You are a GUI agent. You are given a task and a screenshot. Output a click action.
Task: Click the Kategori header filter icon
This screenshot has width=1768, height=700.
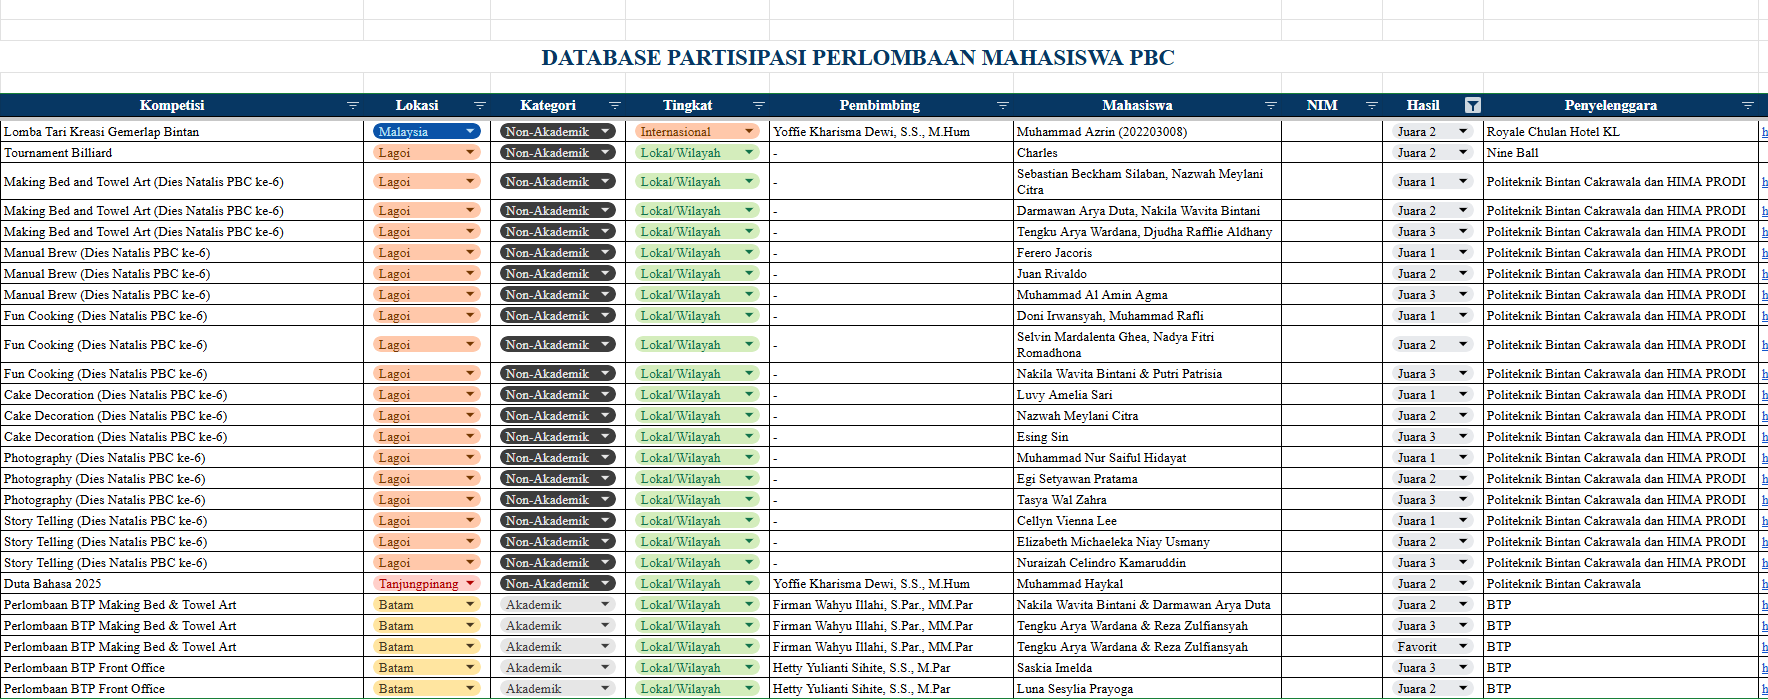pos(614,106)
